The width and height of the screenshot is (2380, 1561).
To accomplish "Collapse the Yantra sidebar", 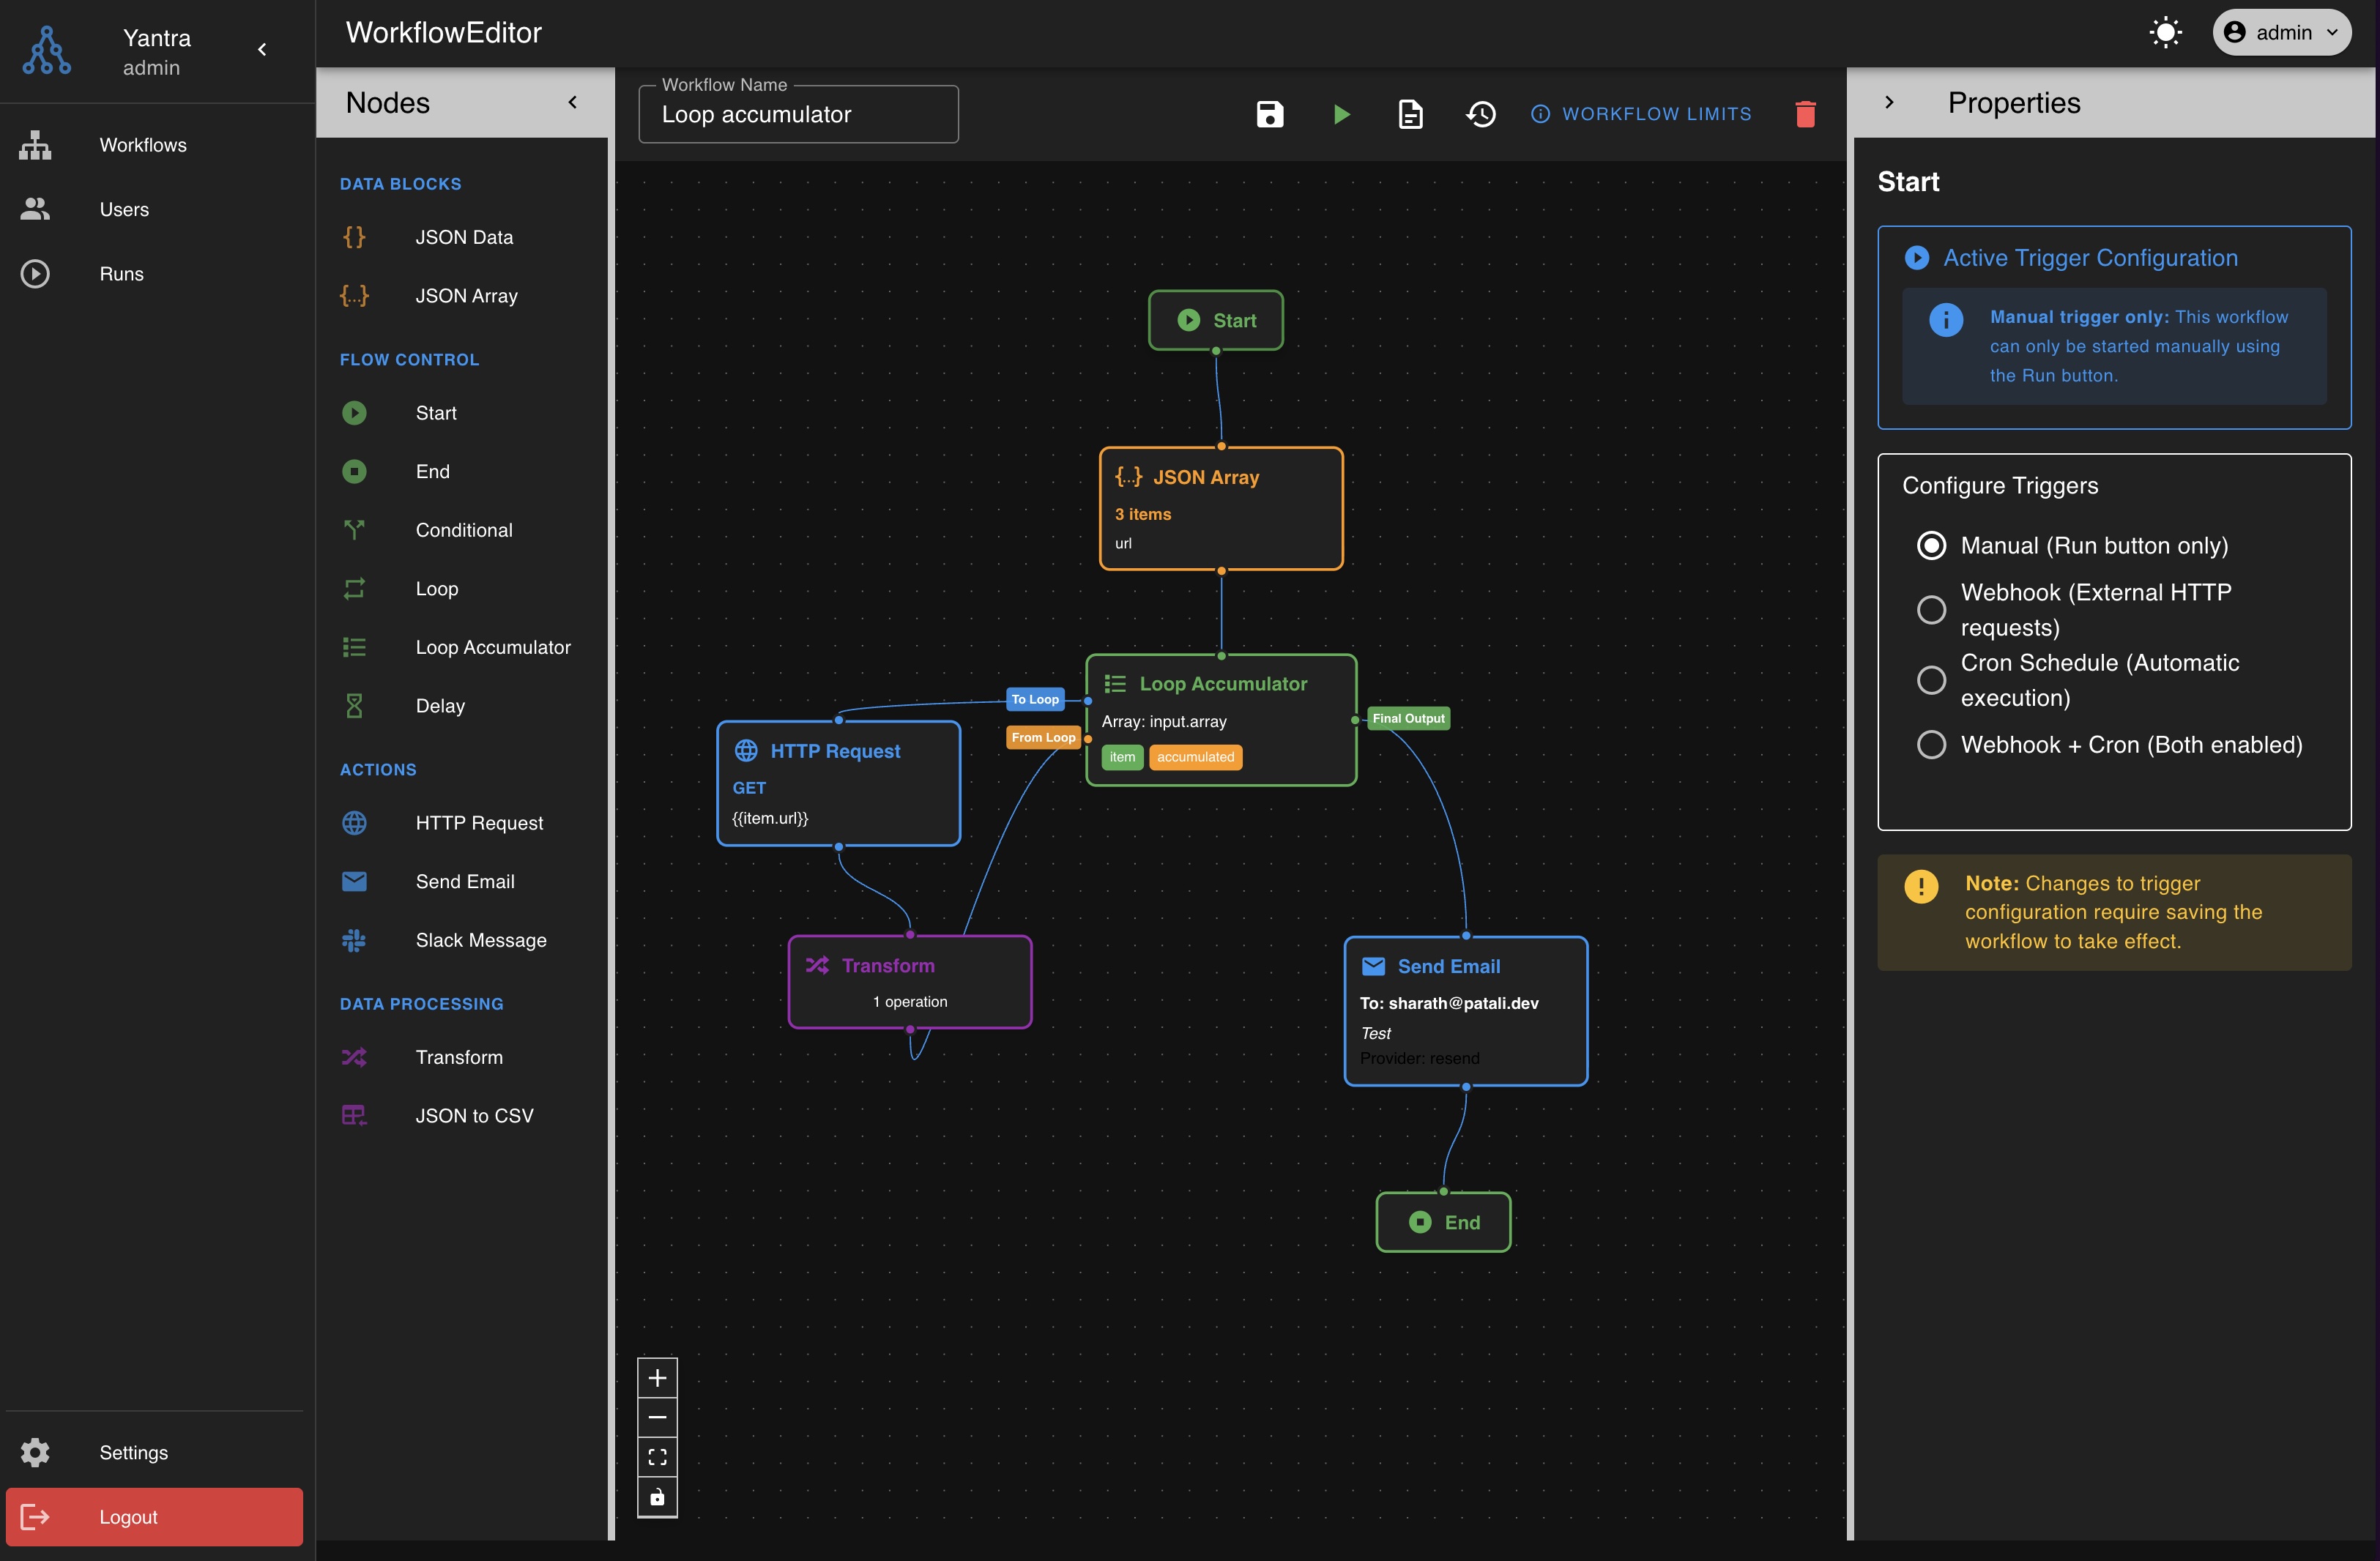I will click(x=262, y=48).
